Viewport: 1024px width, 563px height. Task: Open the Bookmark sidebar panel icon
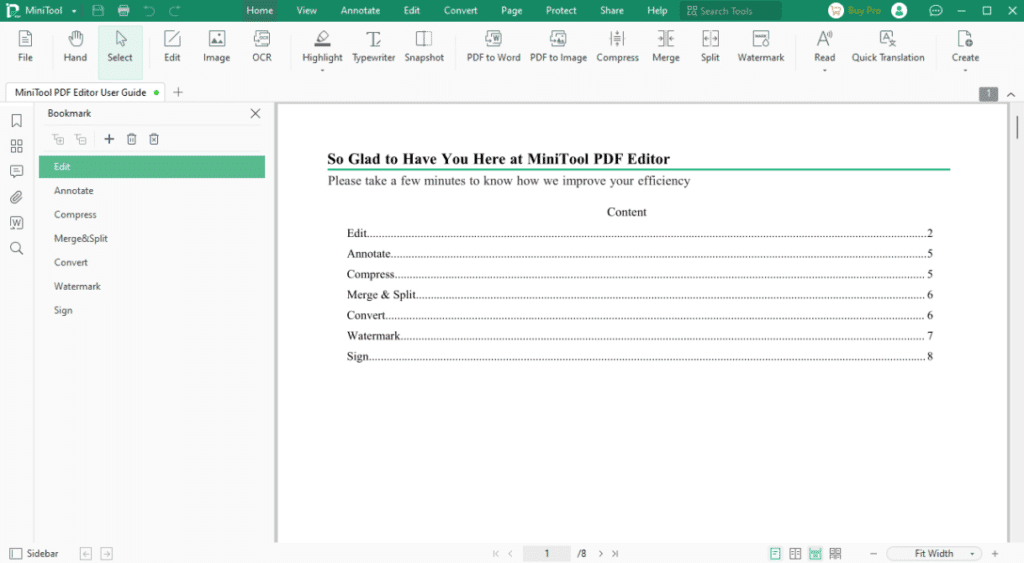point(16,120)
